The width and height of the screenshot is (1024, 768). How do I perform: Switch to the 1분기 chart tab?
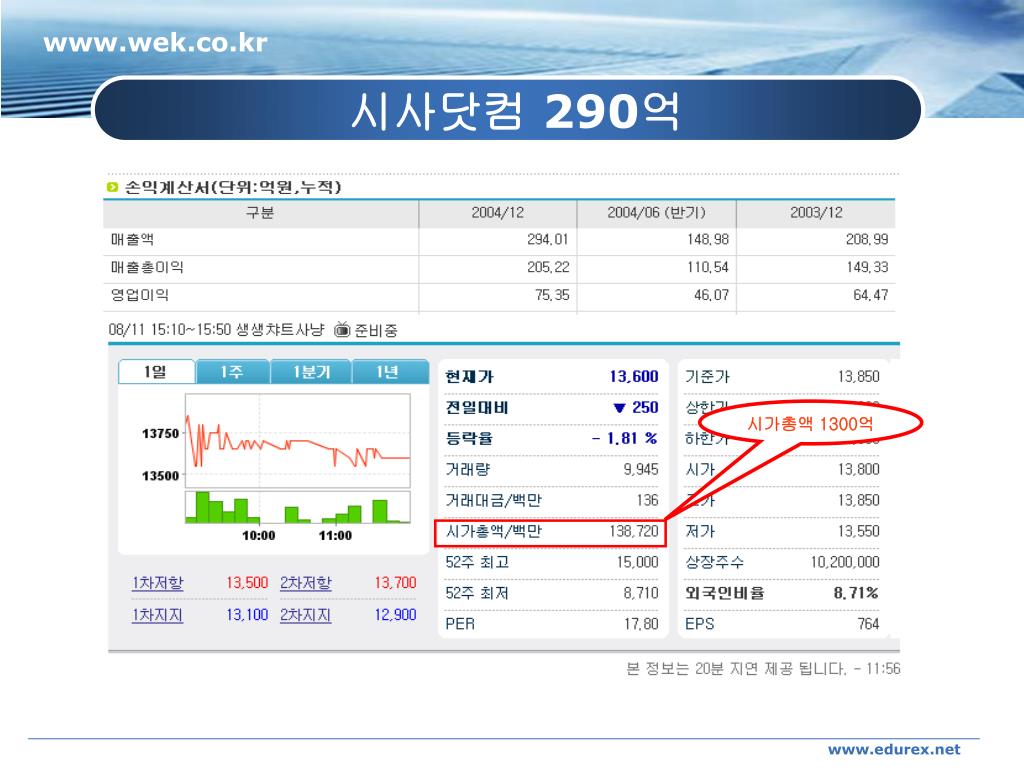click(x=311, y=372)
